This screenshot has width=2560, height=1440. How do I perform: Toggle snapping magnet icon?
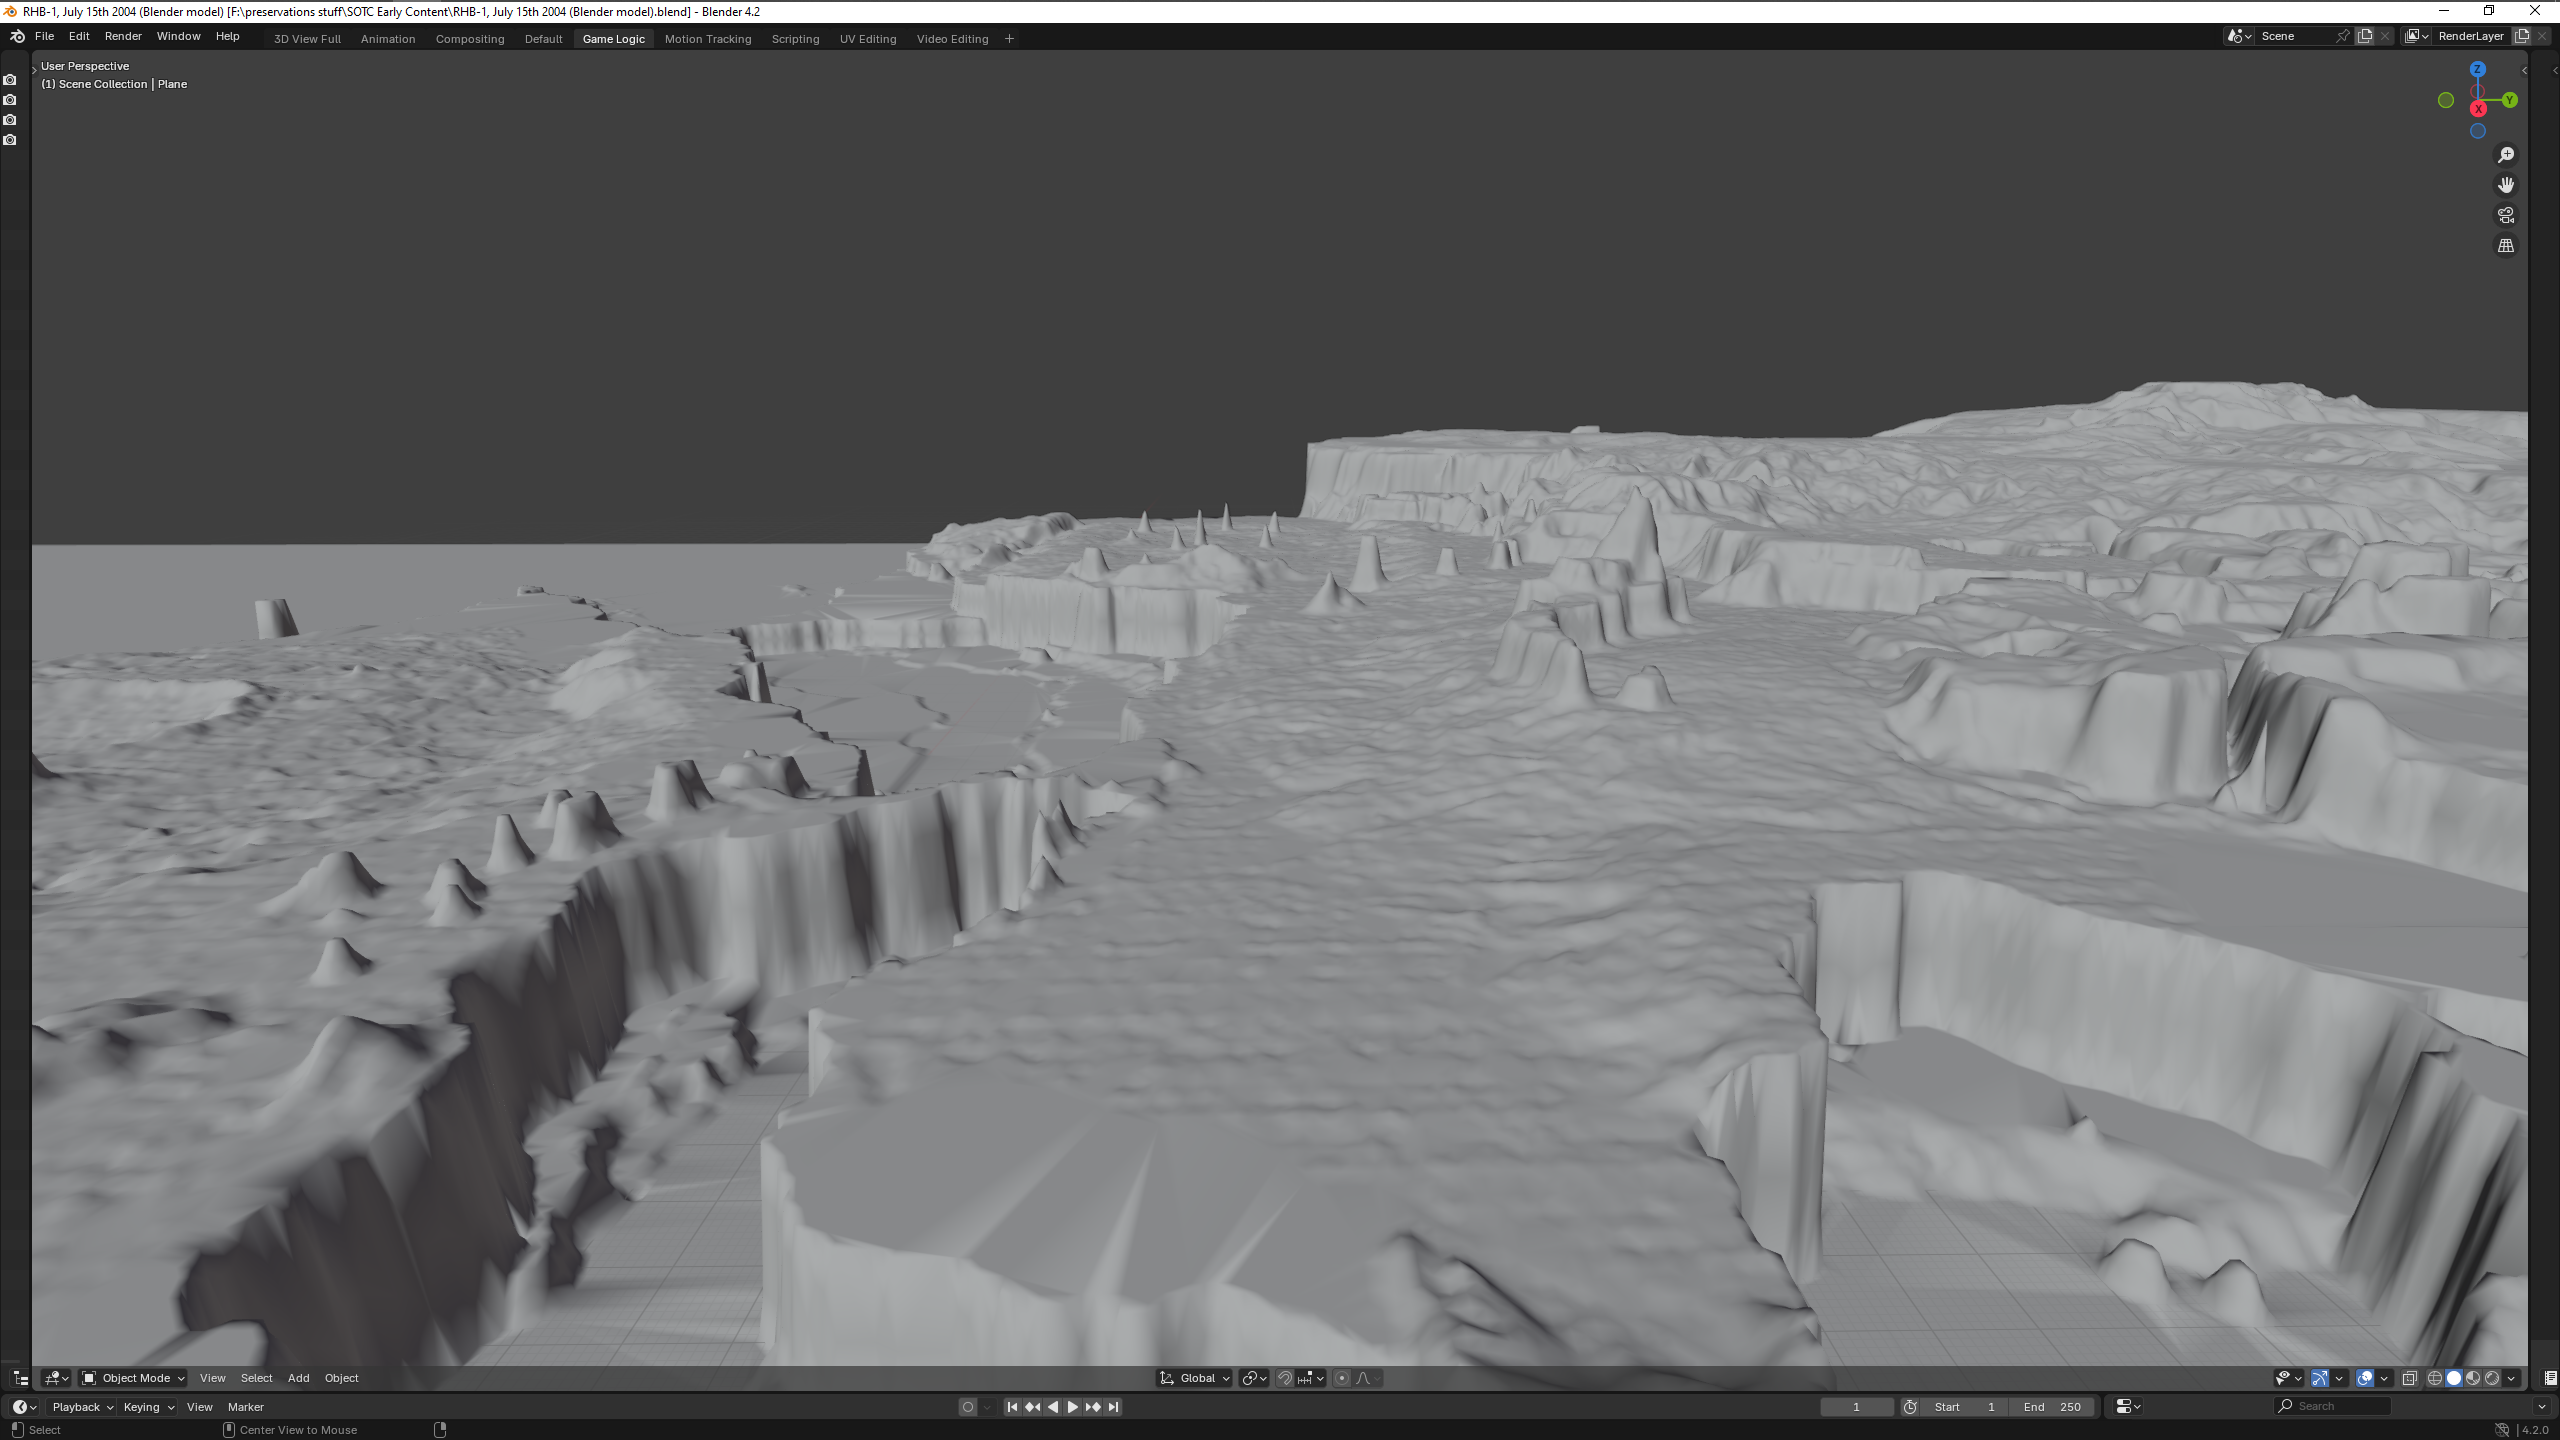(1285, 1378)
